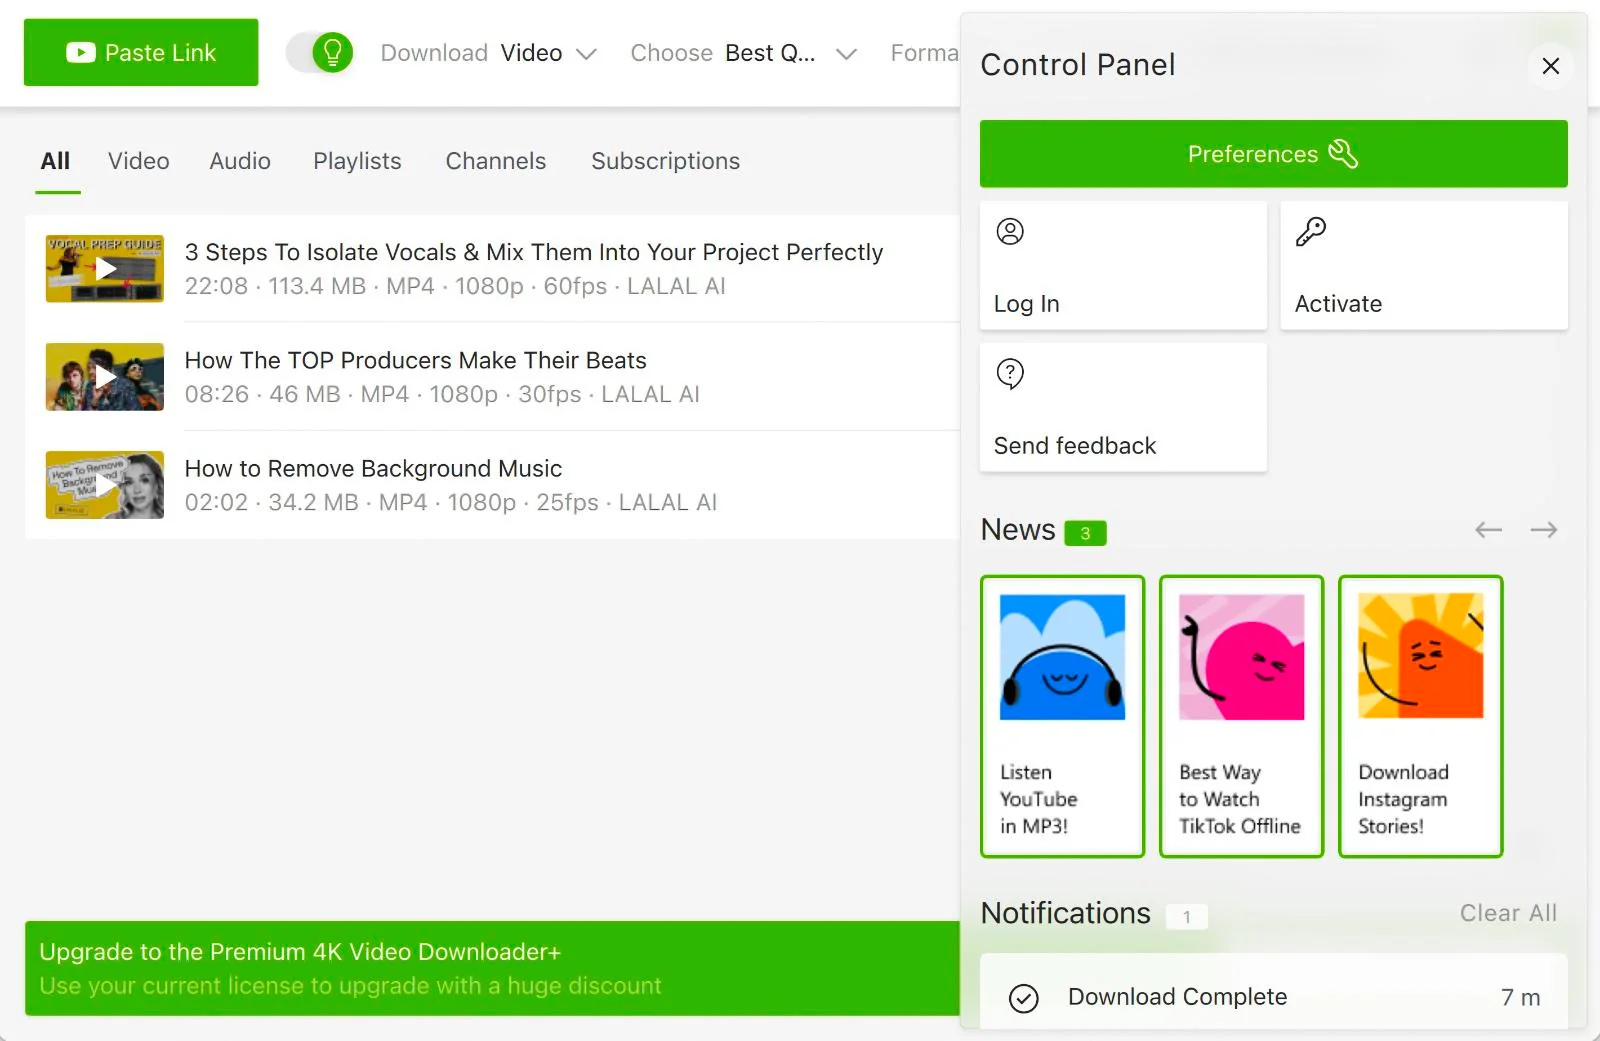The image size is (1600, 1041).
Task: Click the YouTube logo in Paste Link button
Action: point(80,52)
